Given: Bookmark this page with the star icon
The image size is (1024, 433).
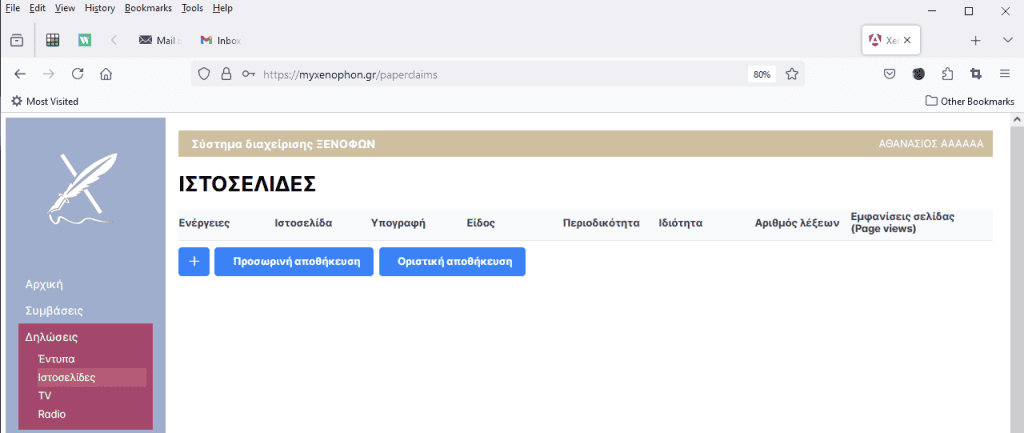Looking at the screenshot, I should pyautogui.click(x=791, y=73).
